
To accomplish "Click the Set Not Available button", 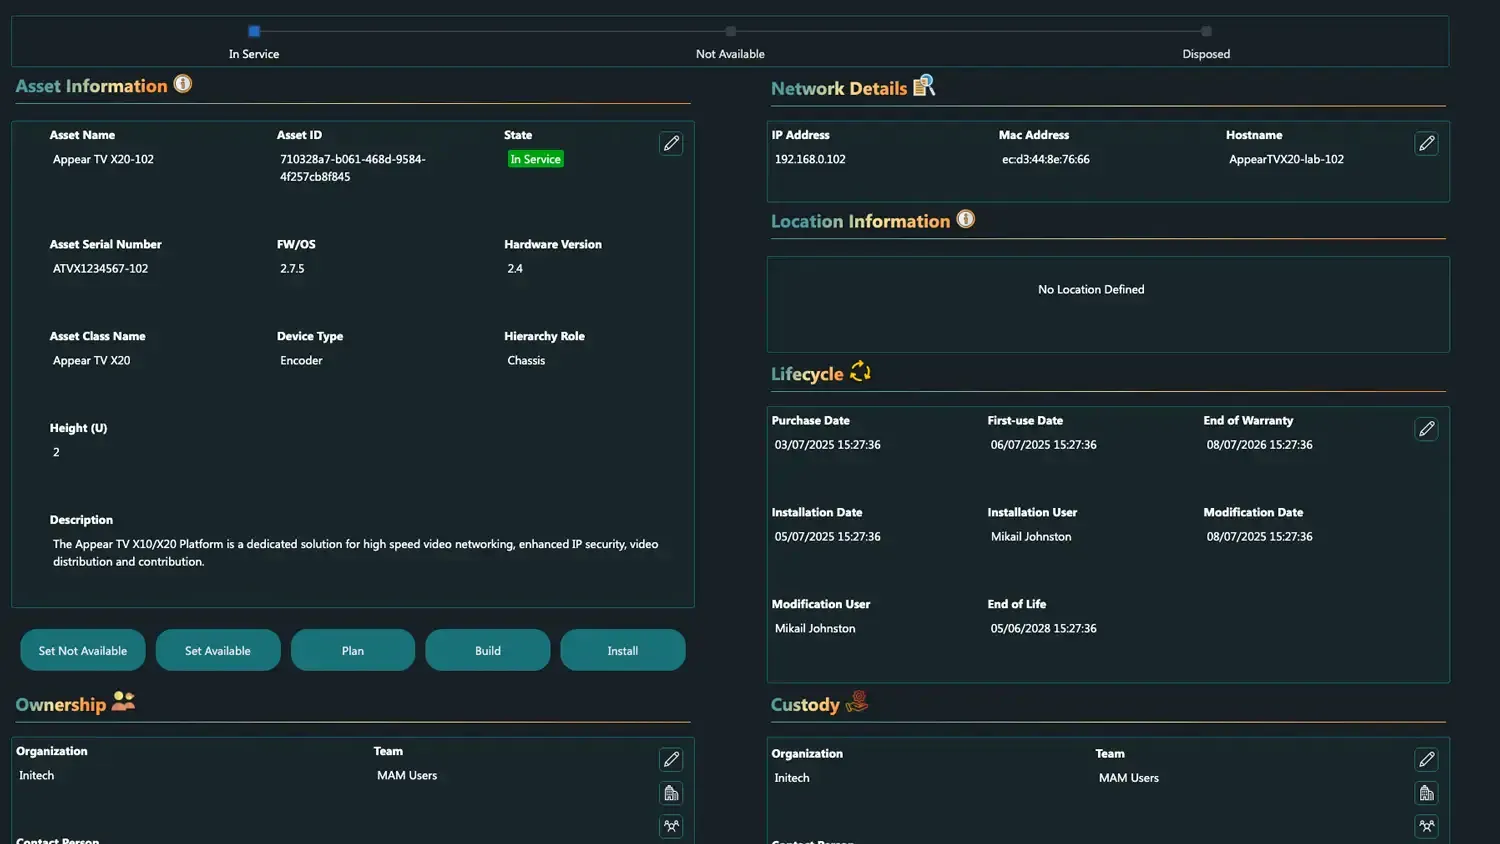I will pos(83,650).
